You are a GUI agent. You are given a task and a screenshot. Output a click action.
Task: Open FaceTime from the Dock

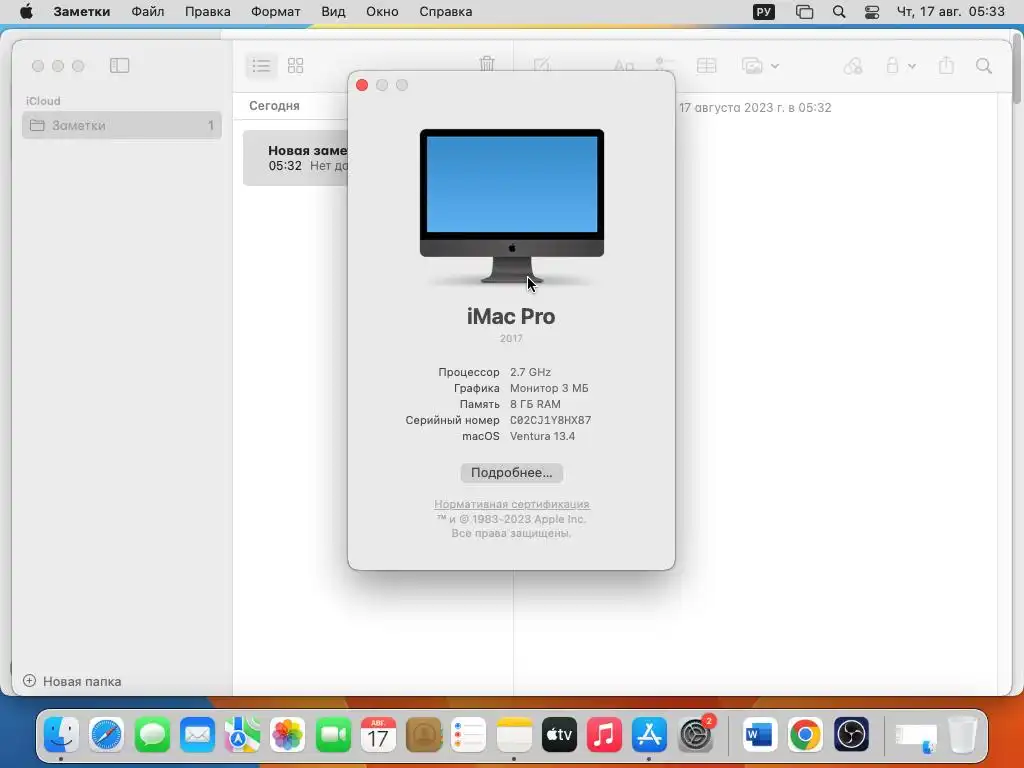click(x=333, y=735)
